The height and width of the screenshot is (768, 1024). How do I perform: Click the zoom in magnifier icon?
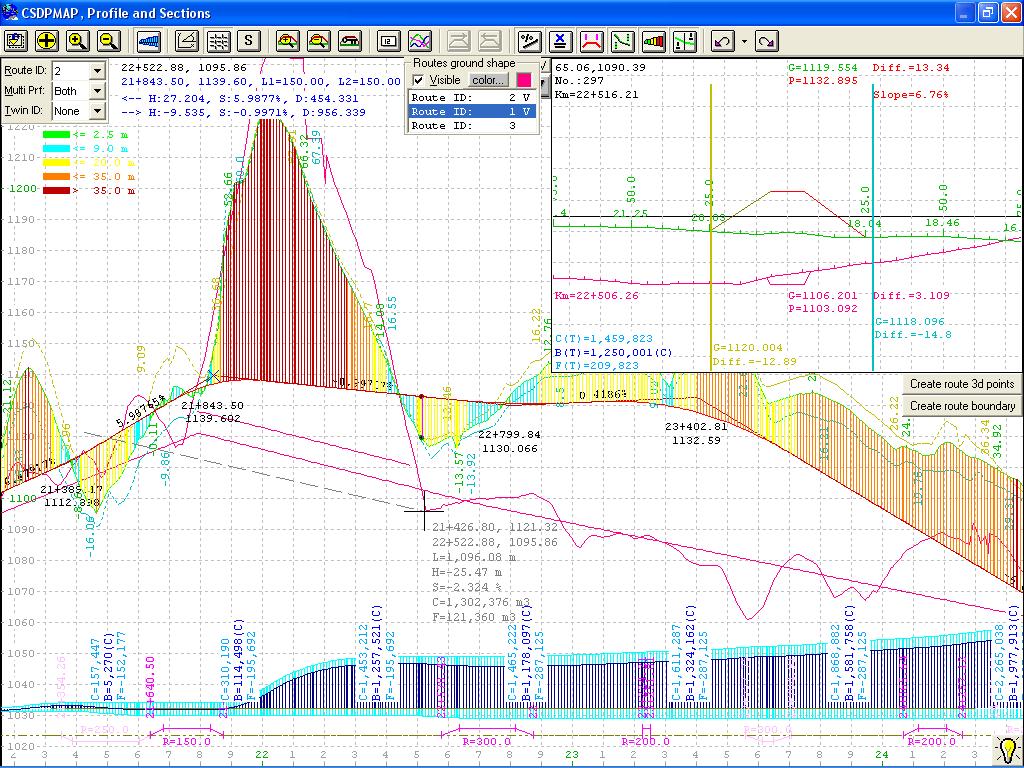tap(78, 41)
